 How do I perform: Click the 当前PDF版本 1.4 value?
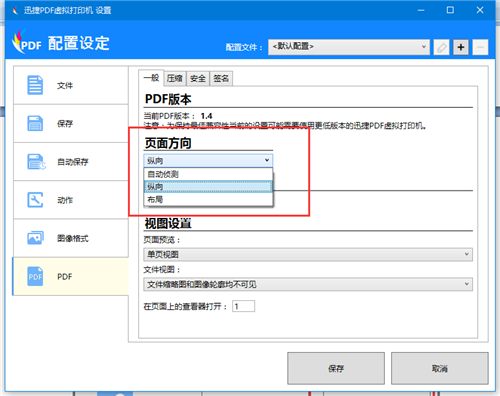point(206,116)
